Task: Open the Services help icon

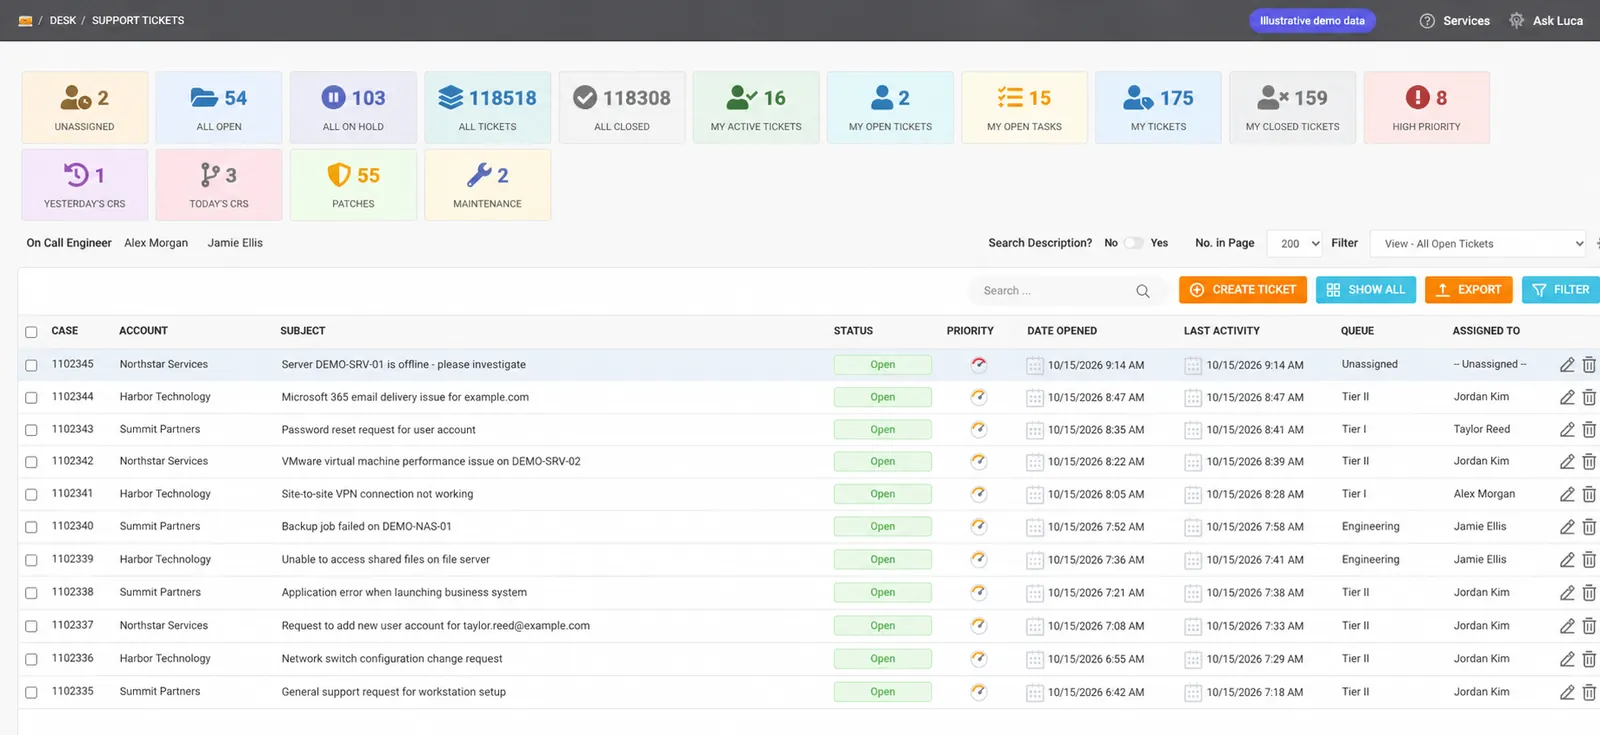Action: coord(1427,20)
